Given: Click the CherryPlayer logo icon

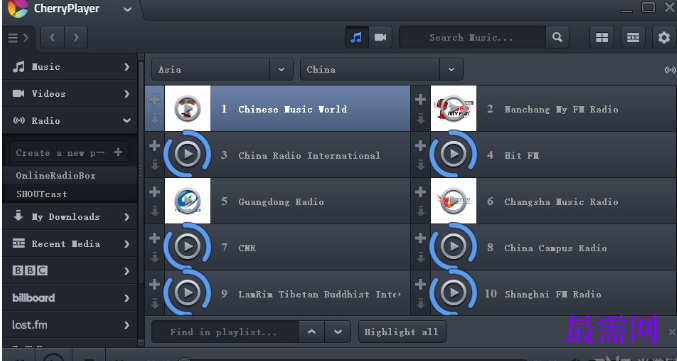Looking at the screenshot, I should [x=18, y=8].
